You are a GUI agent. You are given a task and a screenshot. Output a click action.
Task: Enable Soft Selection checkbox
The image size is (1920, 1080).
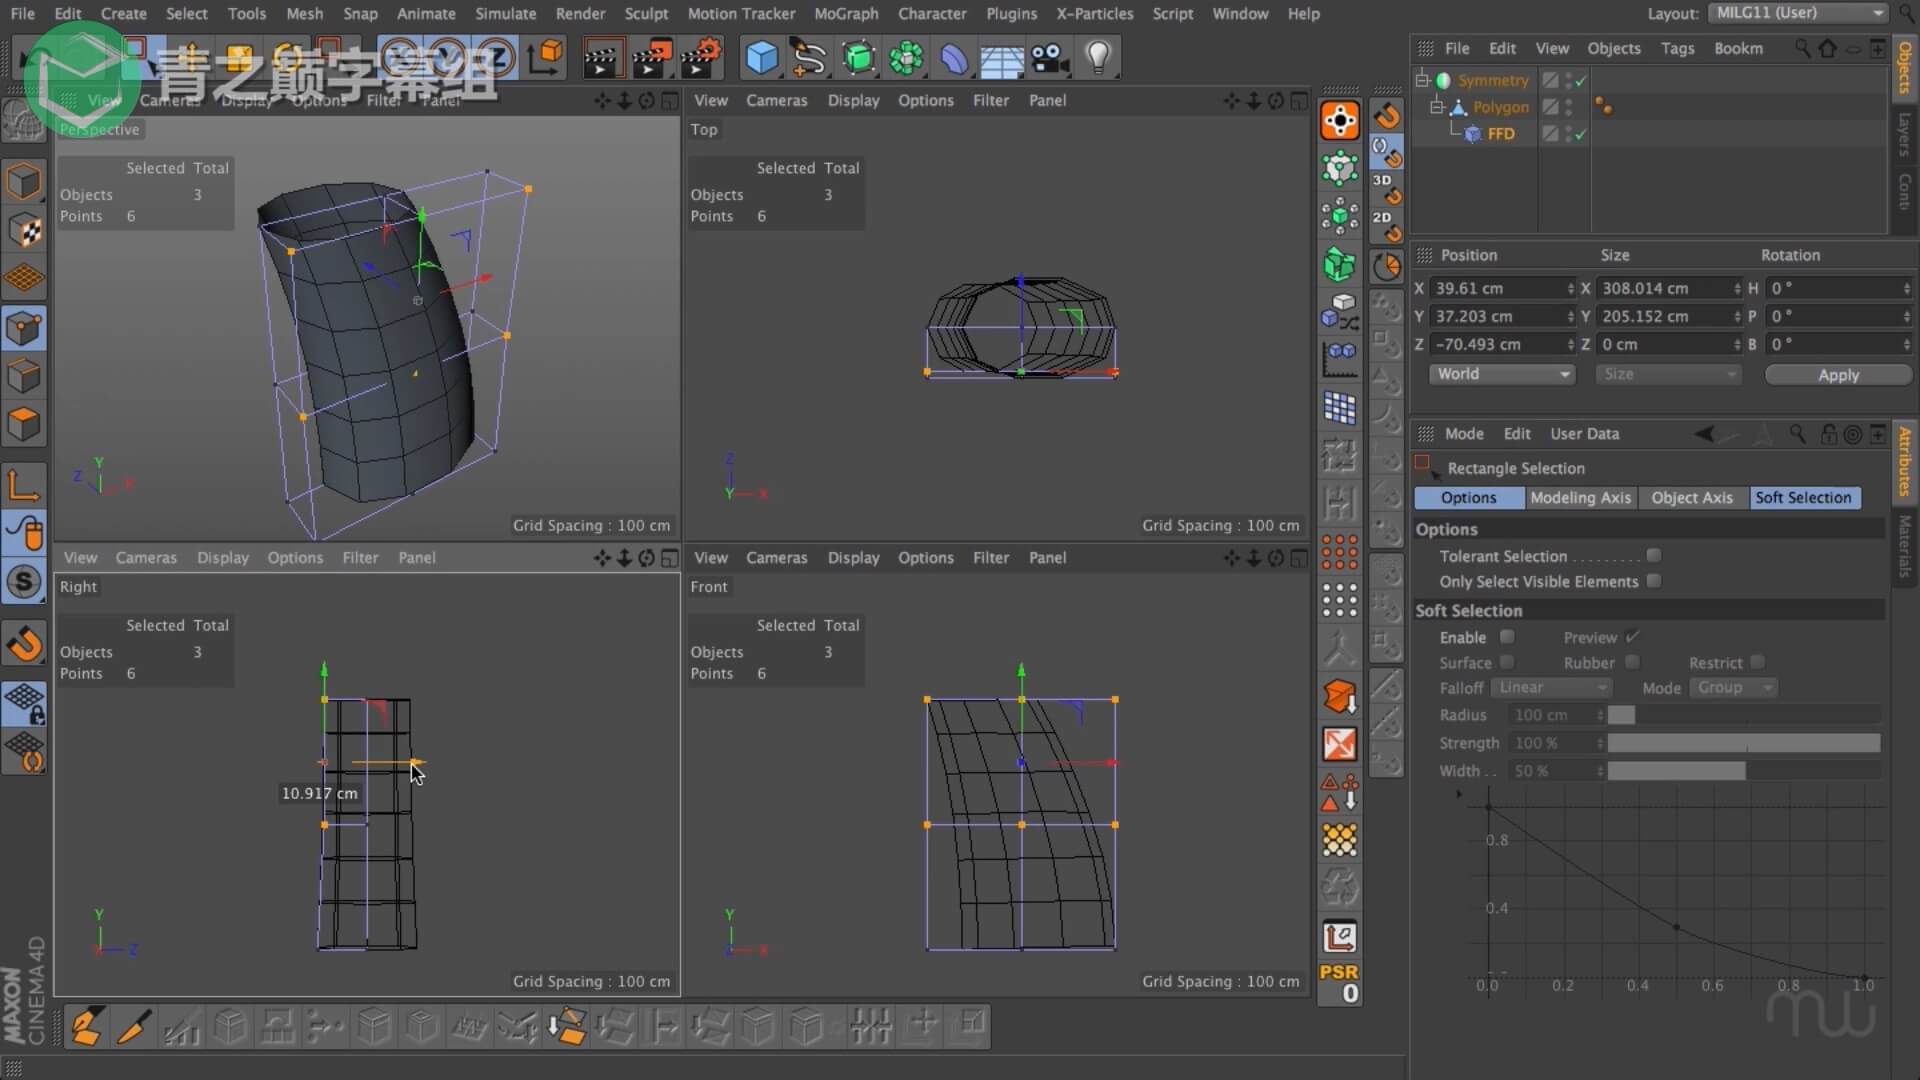pyautogui.click(x=1507, y=637)
